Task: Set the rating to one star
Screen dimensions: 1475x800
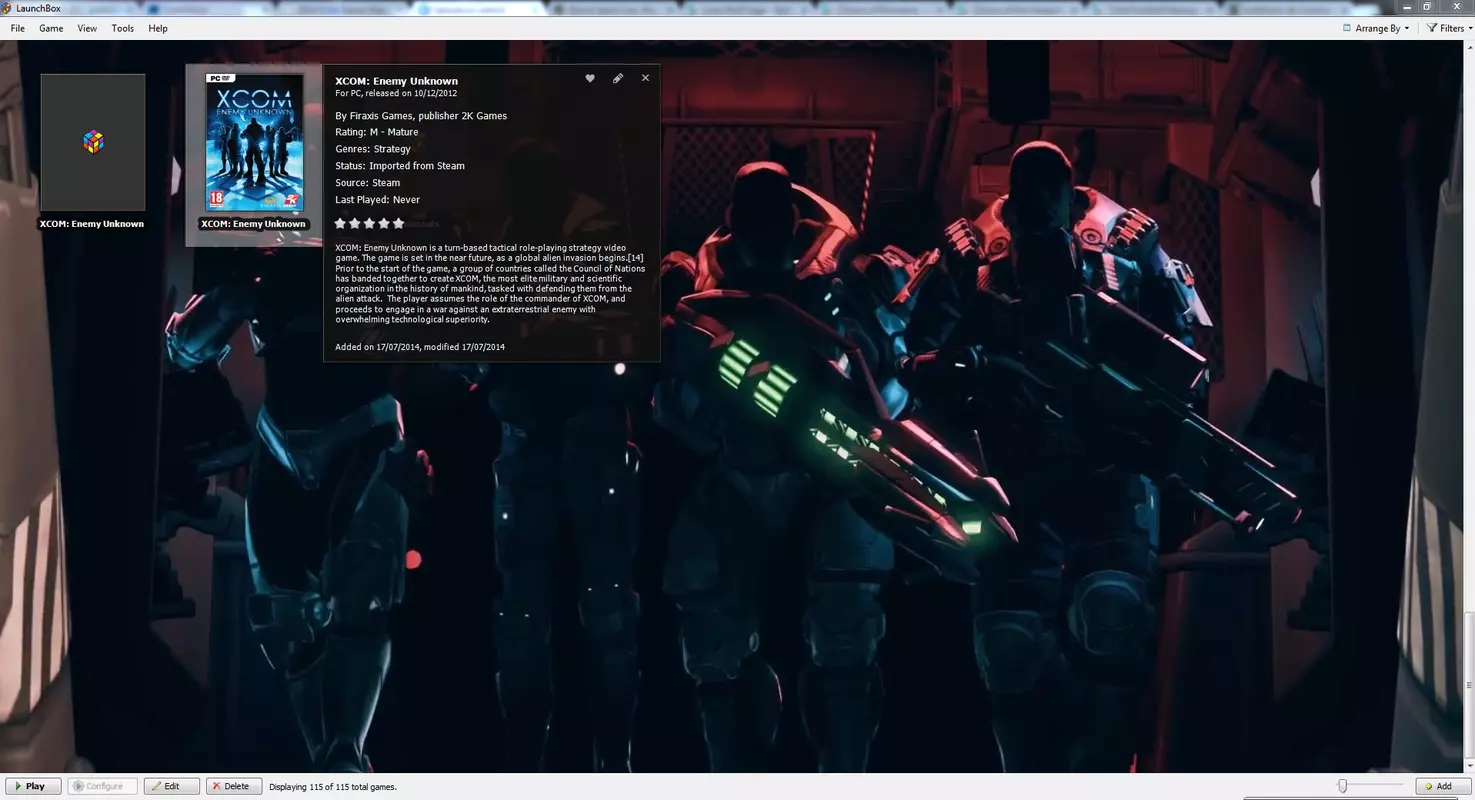Action: click(340, 223)
